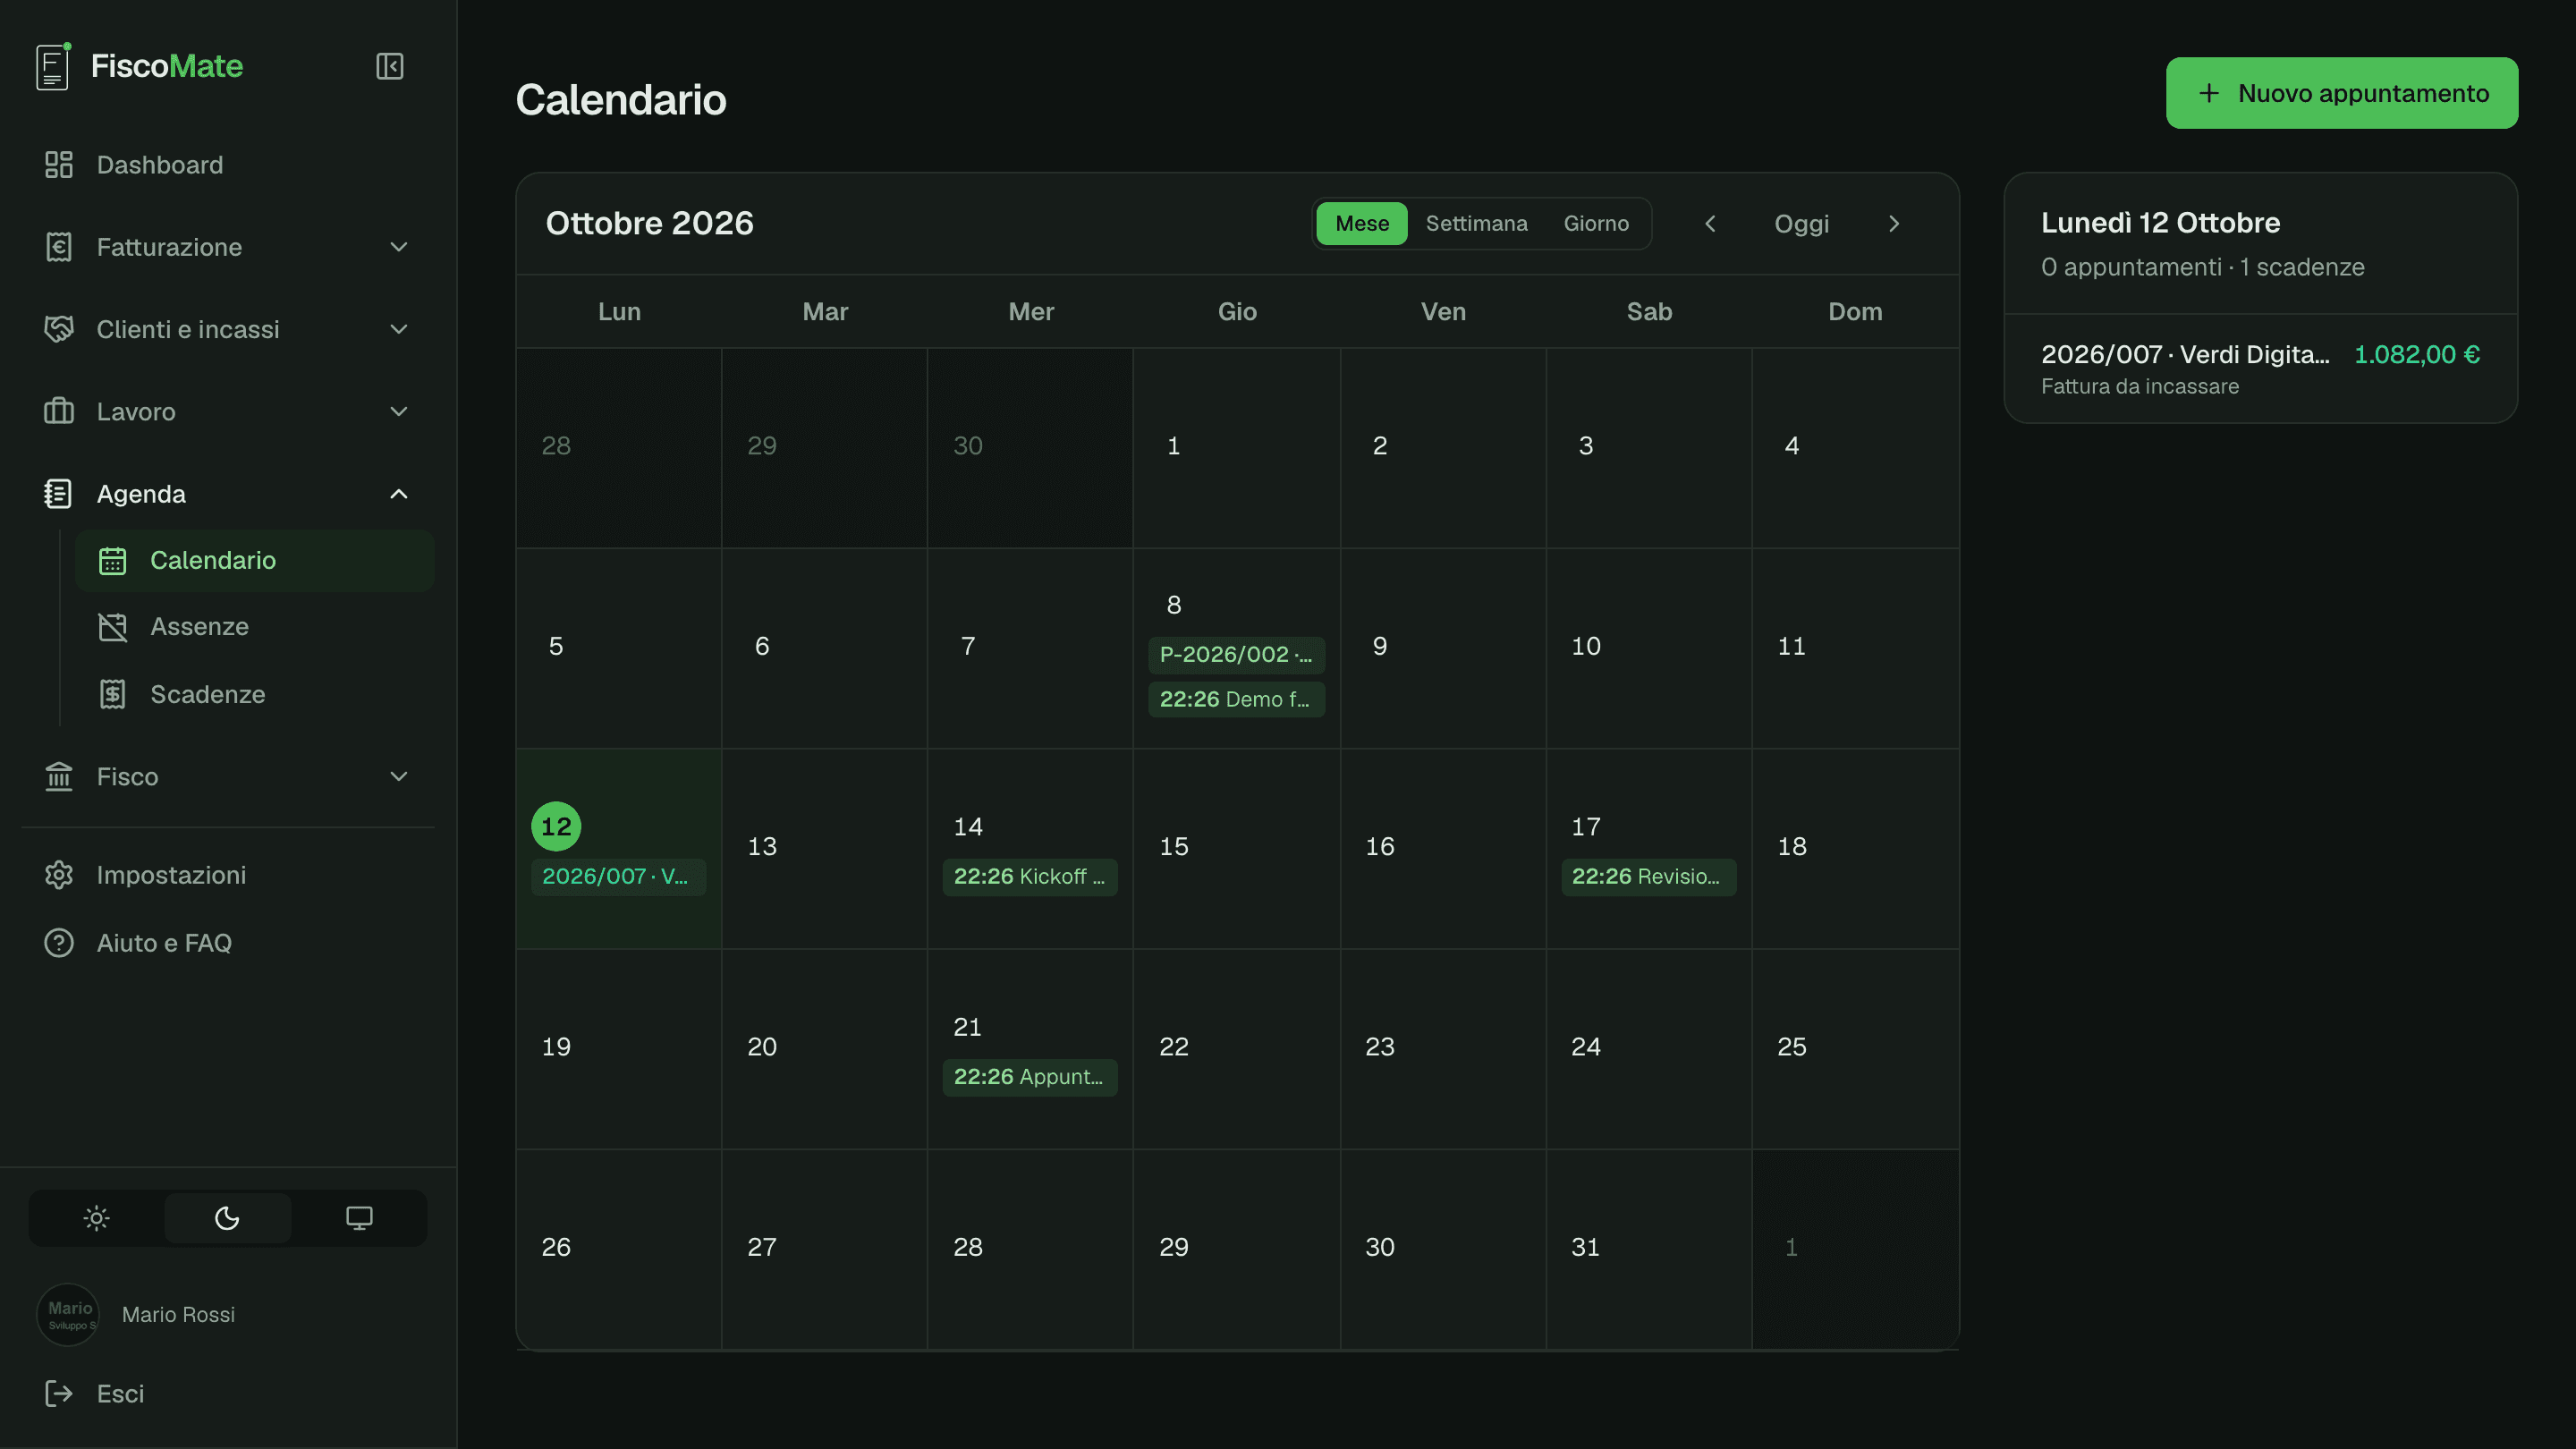Switch to dark theme moon toggle

point(227,1218)
